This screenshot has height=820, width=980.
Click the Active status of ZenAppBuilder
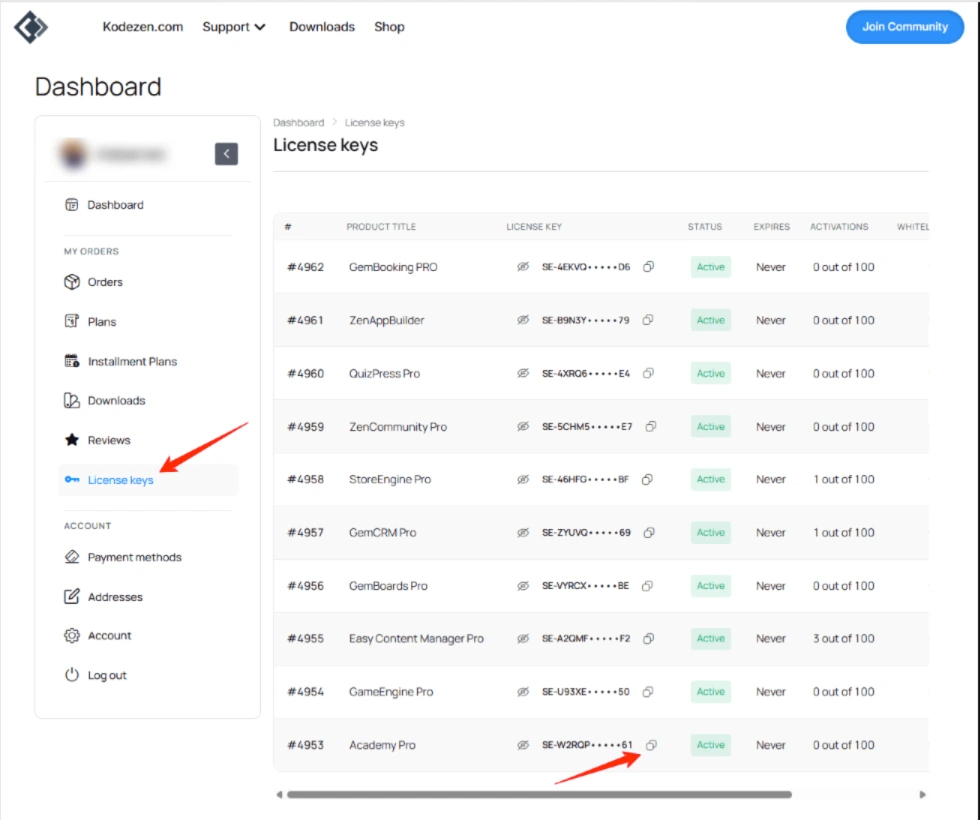[711, 320]
